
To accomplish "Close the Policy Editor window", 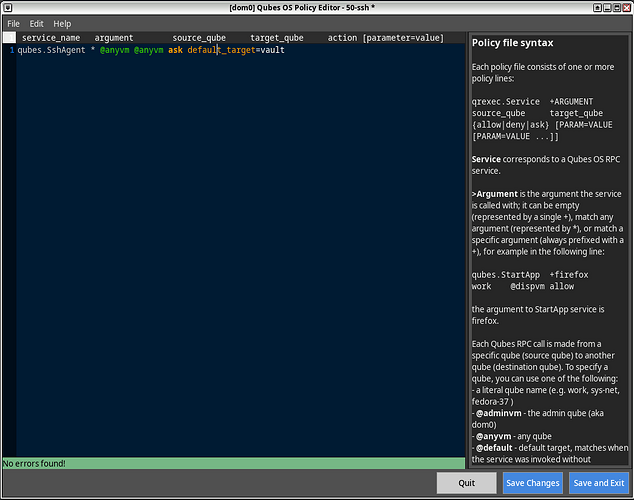I will coord(627,7).
